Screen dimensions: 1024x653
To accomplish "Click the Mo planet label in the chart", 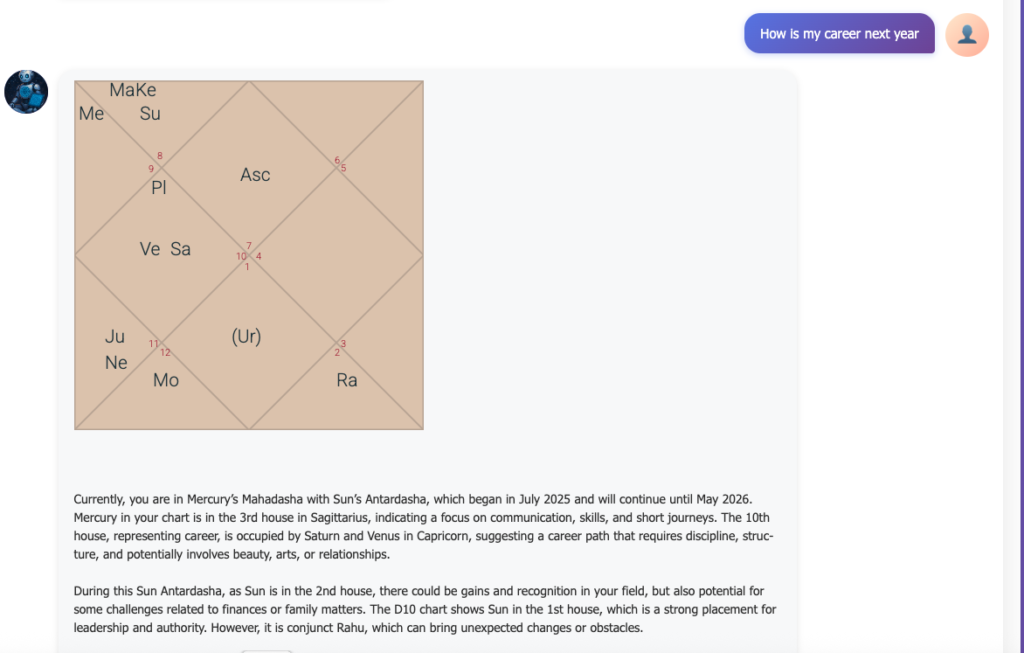I will [x=166, y=380].
